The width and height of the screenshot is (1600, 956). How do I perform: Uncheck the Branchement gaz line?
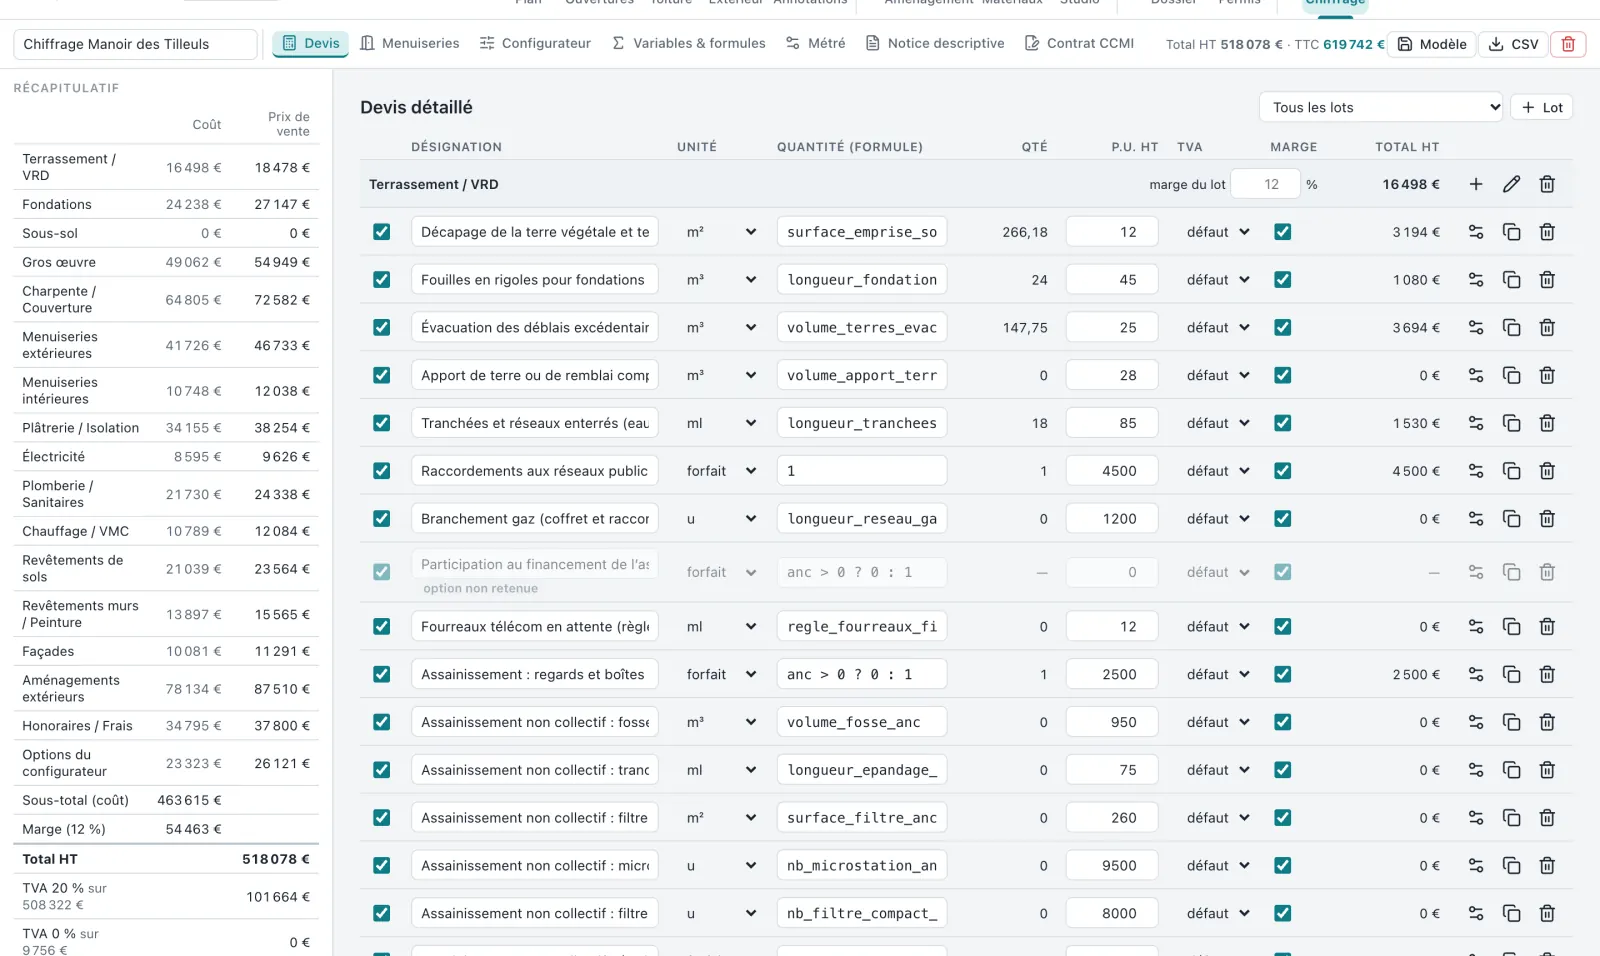[381, 519]
